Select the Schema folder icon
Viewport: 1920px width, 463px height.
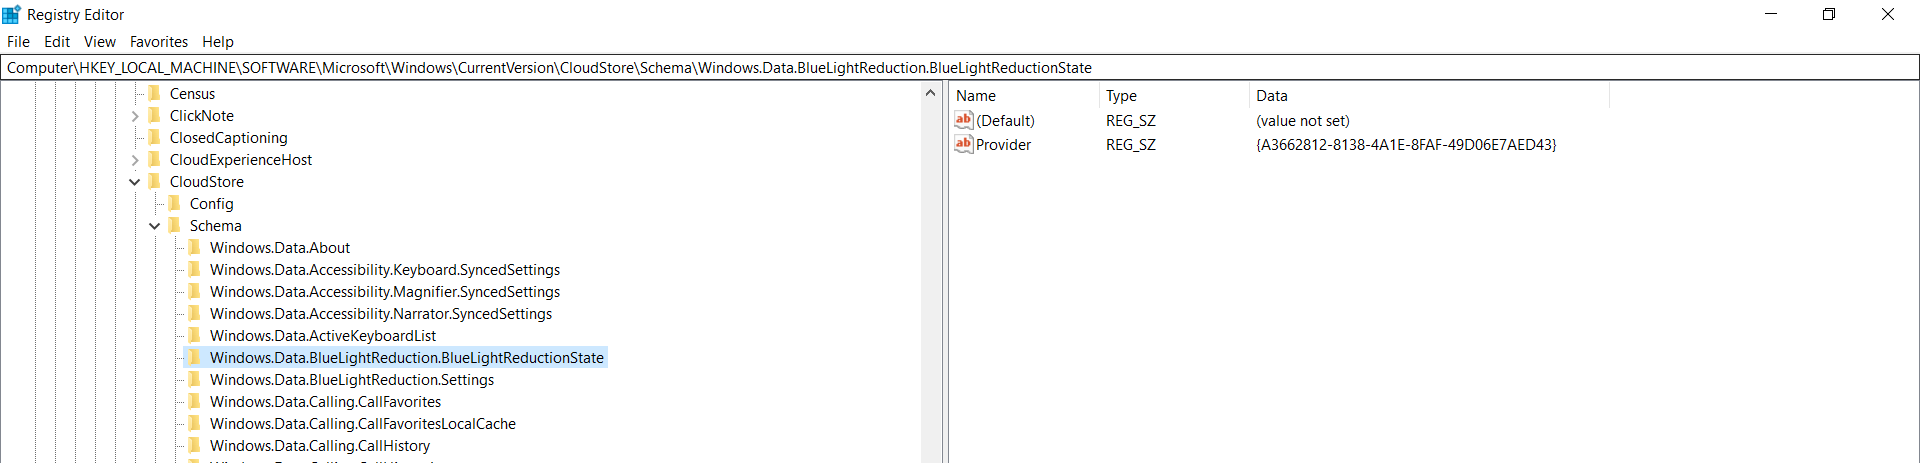(175, 226)
